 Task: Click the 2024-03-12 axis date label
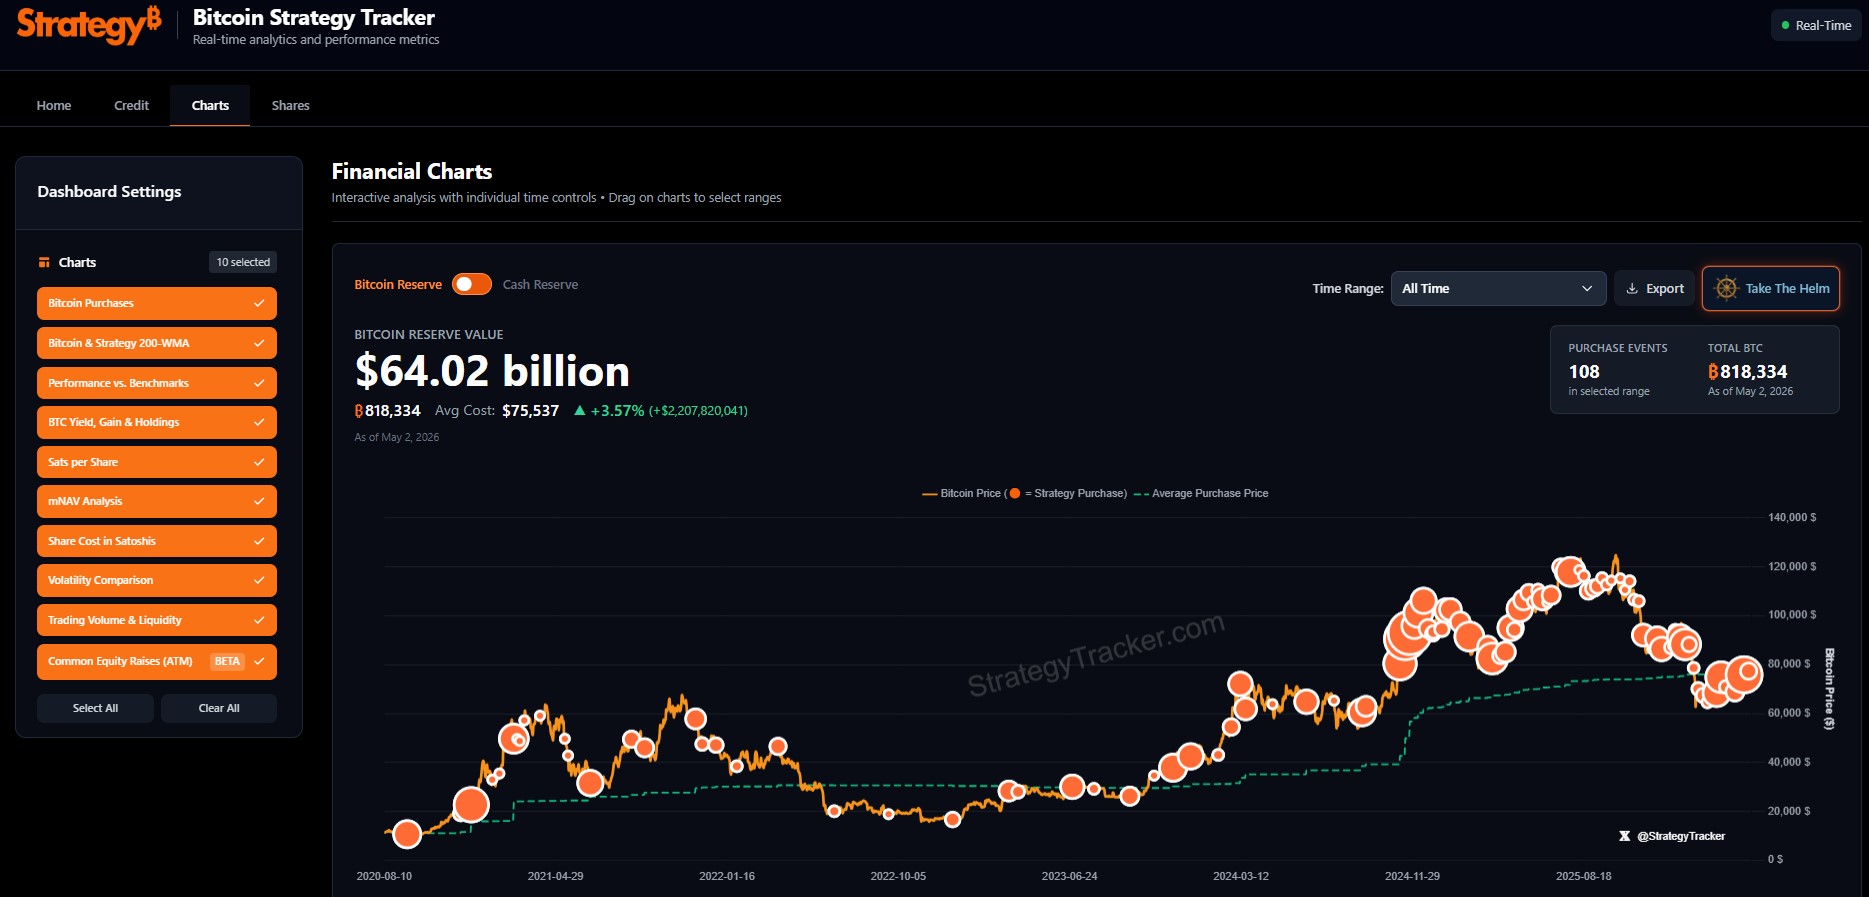click(1241, 876)
